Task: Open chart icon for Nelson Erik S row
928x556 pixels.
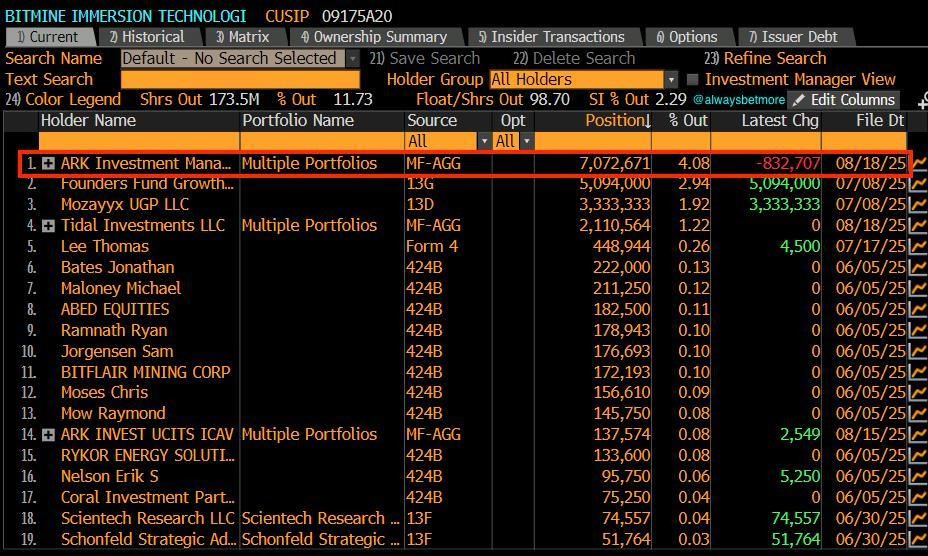Action: (x=919, y=477)
